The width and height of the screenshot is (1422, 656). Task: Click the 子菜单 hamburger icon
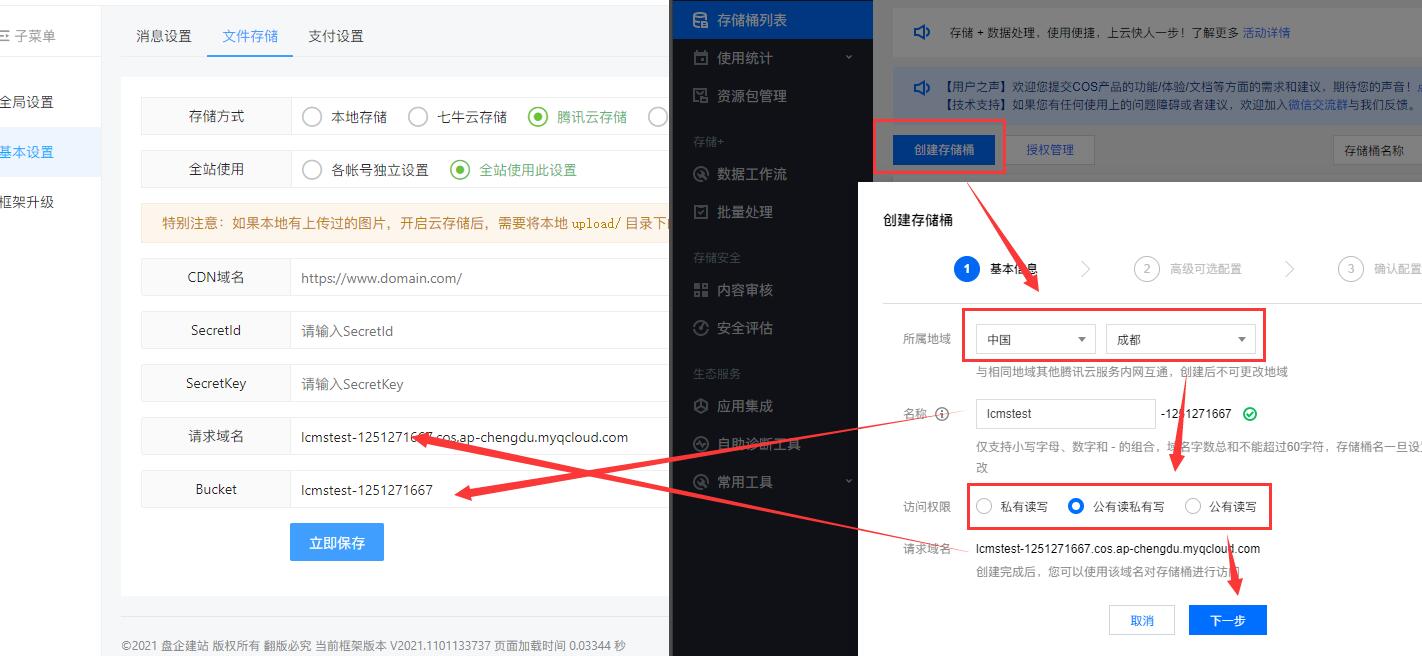(x=4, y=36)
